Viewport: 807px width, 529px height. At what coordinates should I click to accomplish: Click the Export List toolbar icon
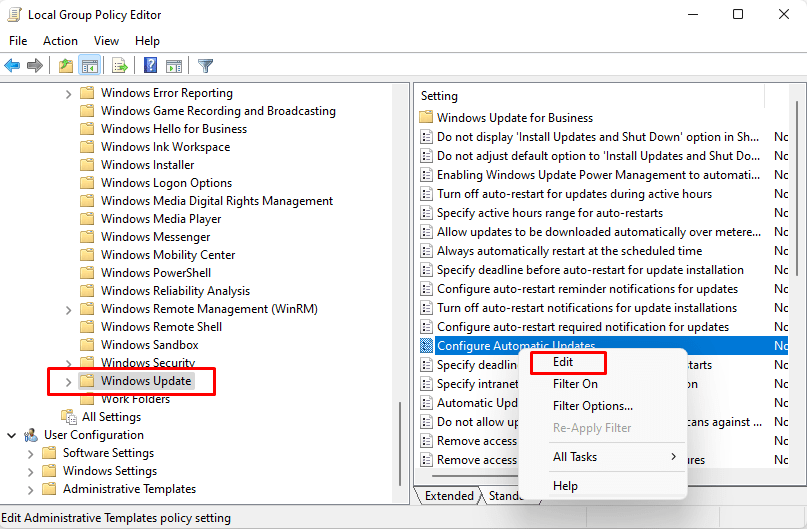coord(119,65)
